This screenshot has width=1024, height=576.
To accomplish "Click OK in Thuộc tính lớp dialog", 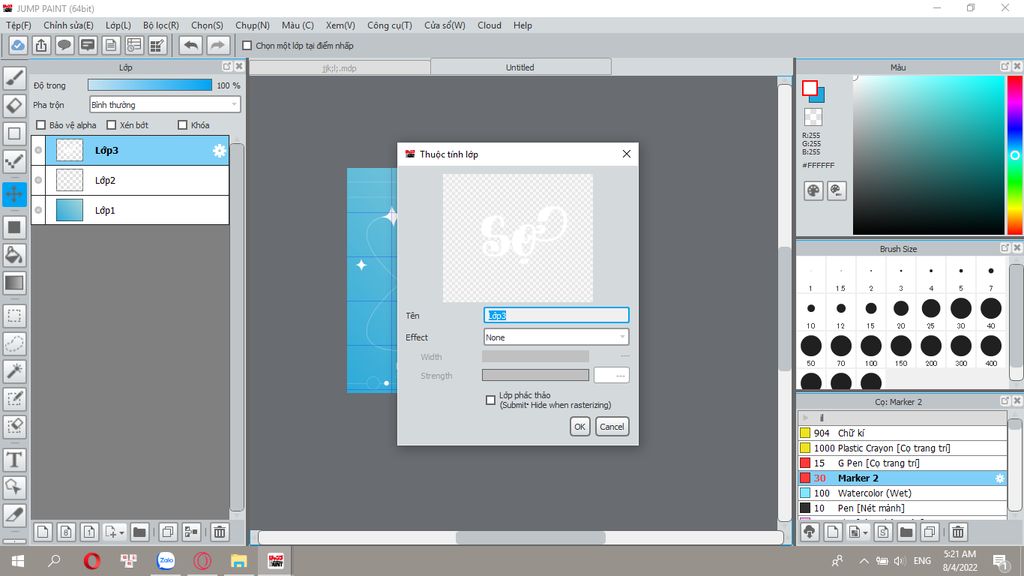I will tap(579, 426).
